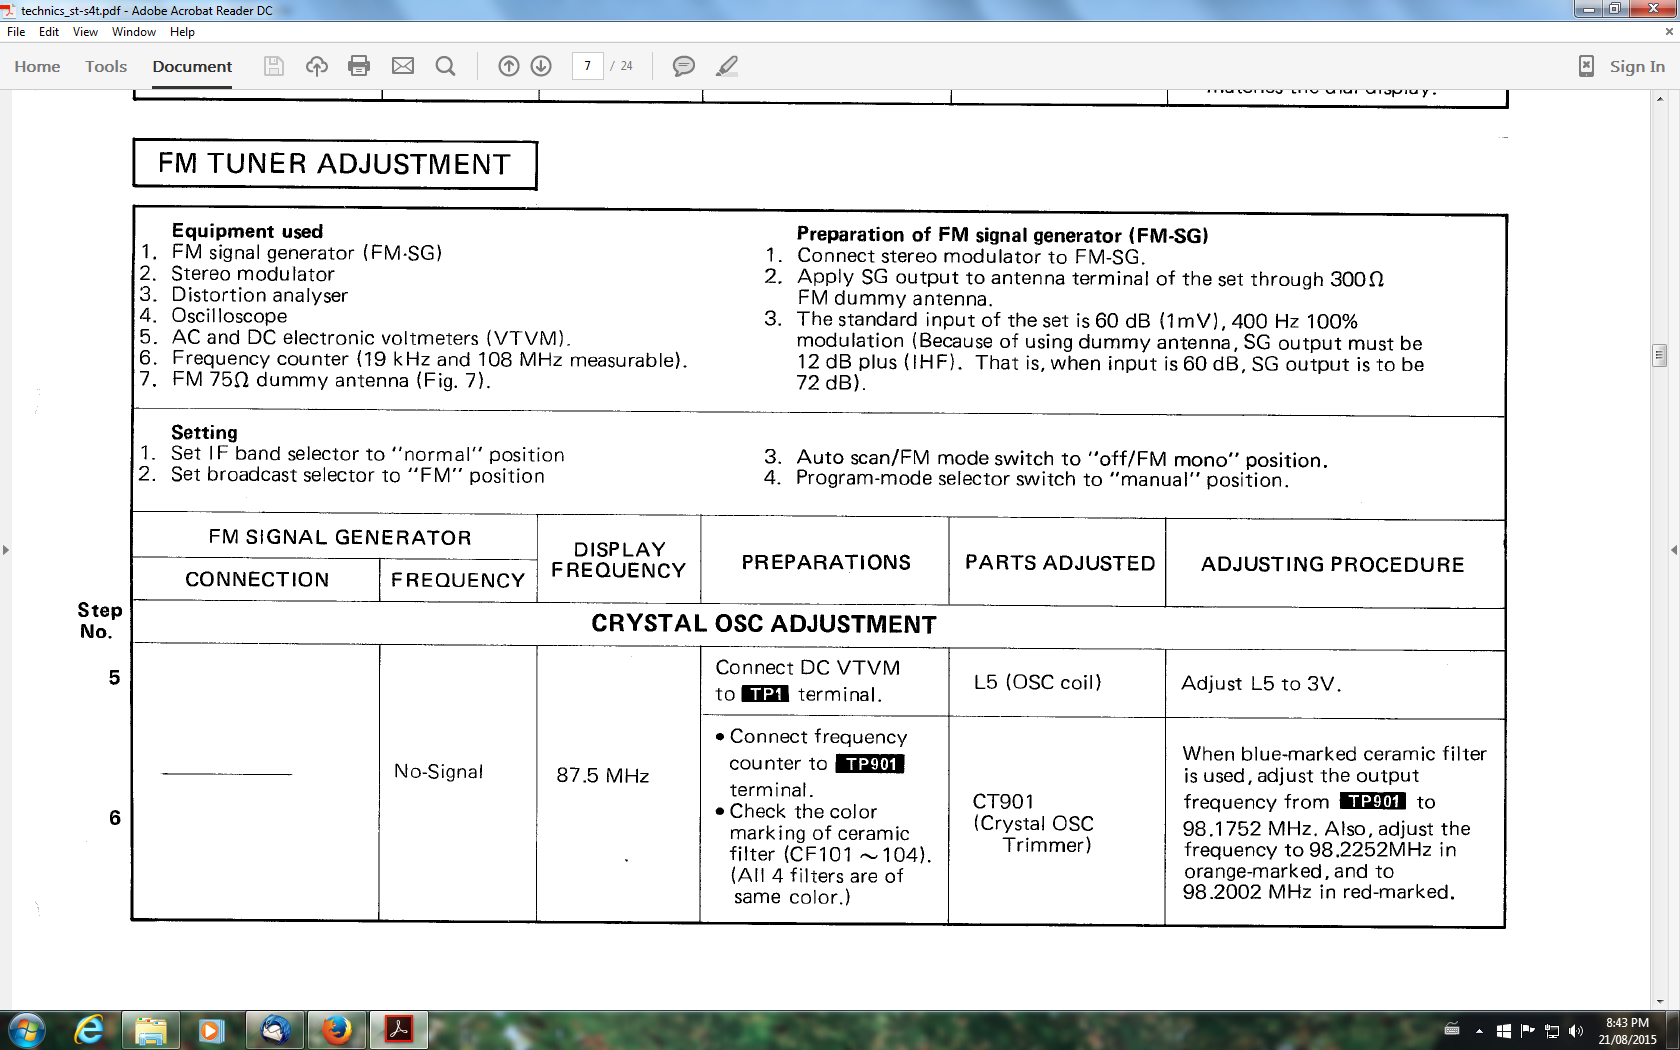
Task: Click the 'ADJUSTING PROCEDURE' column header
Action: [1332, 565]
